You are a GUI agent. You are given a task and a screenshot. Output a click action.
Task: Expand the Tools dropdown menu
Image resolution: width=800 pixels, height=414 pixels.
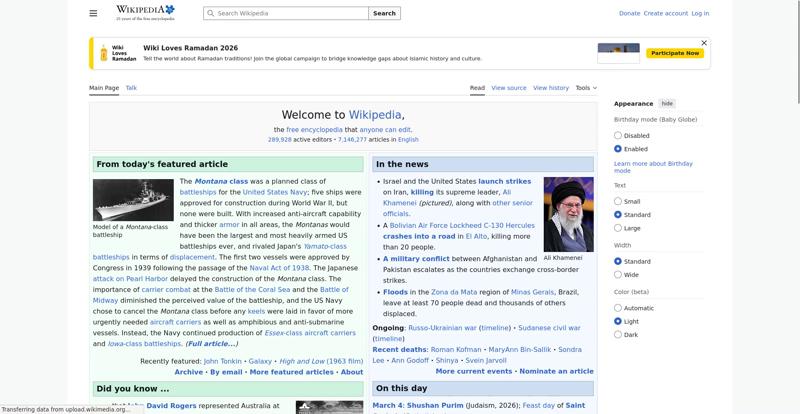[585, 88]
